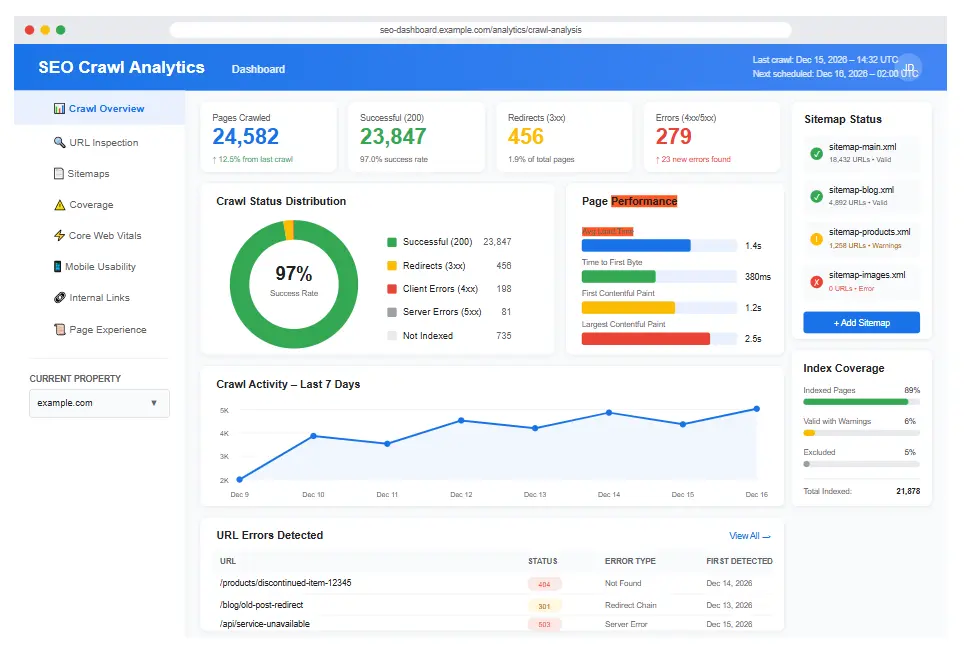
Task: Open URL Inspection from the sidebar
Action: tap(100, 142)
